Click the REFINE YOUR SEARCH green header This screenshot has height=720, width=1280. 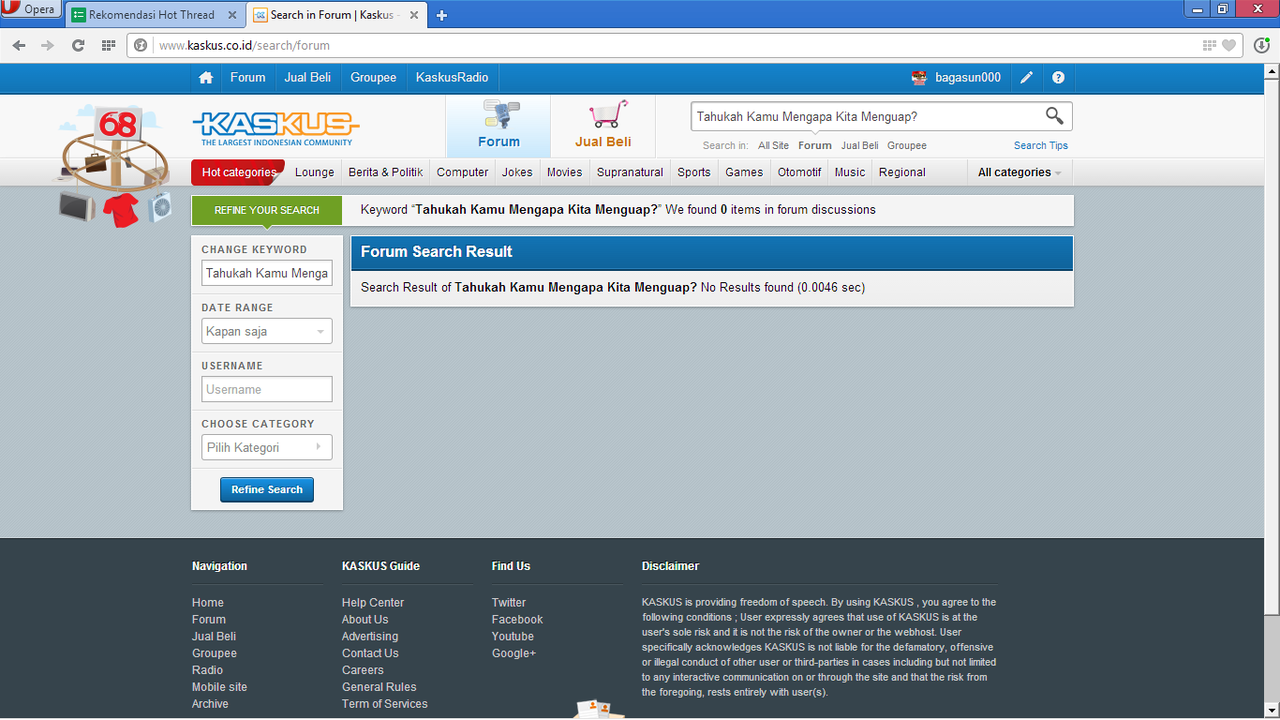coord(267,210)
